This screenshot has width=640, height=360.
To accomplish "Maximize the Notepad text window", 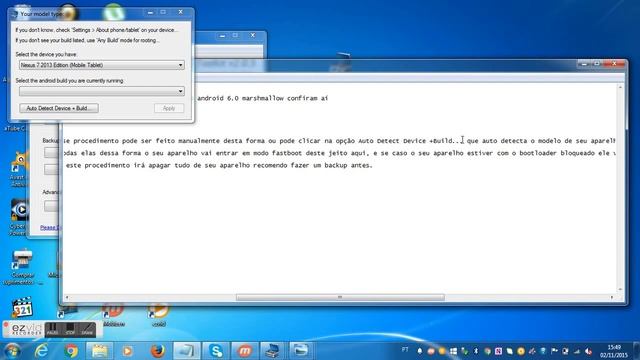I will tap(597, 64).
